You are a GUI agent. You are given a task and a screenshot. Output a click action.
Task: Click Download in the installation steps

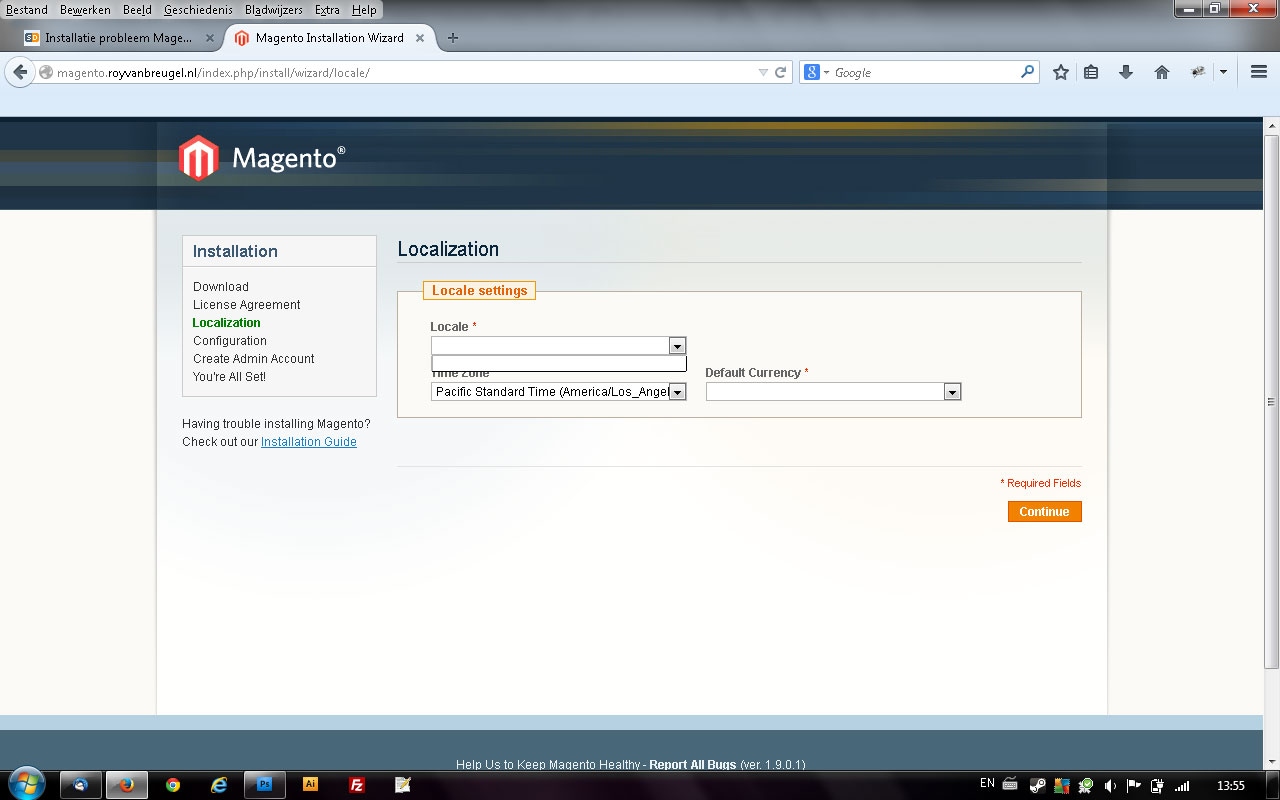pyautogui.click(x=221, y=287)
